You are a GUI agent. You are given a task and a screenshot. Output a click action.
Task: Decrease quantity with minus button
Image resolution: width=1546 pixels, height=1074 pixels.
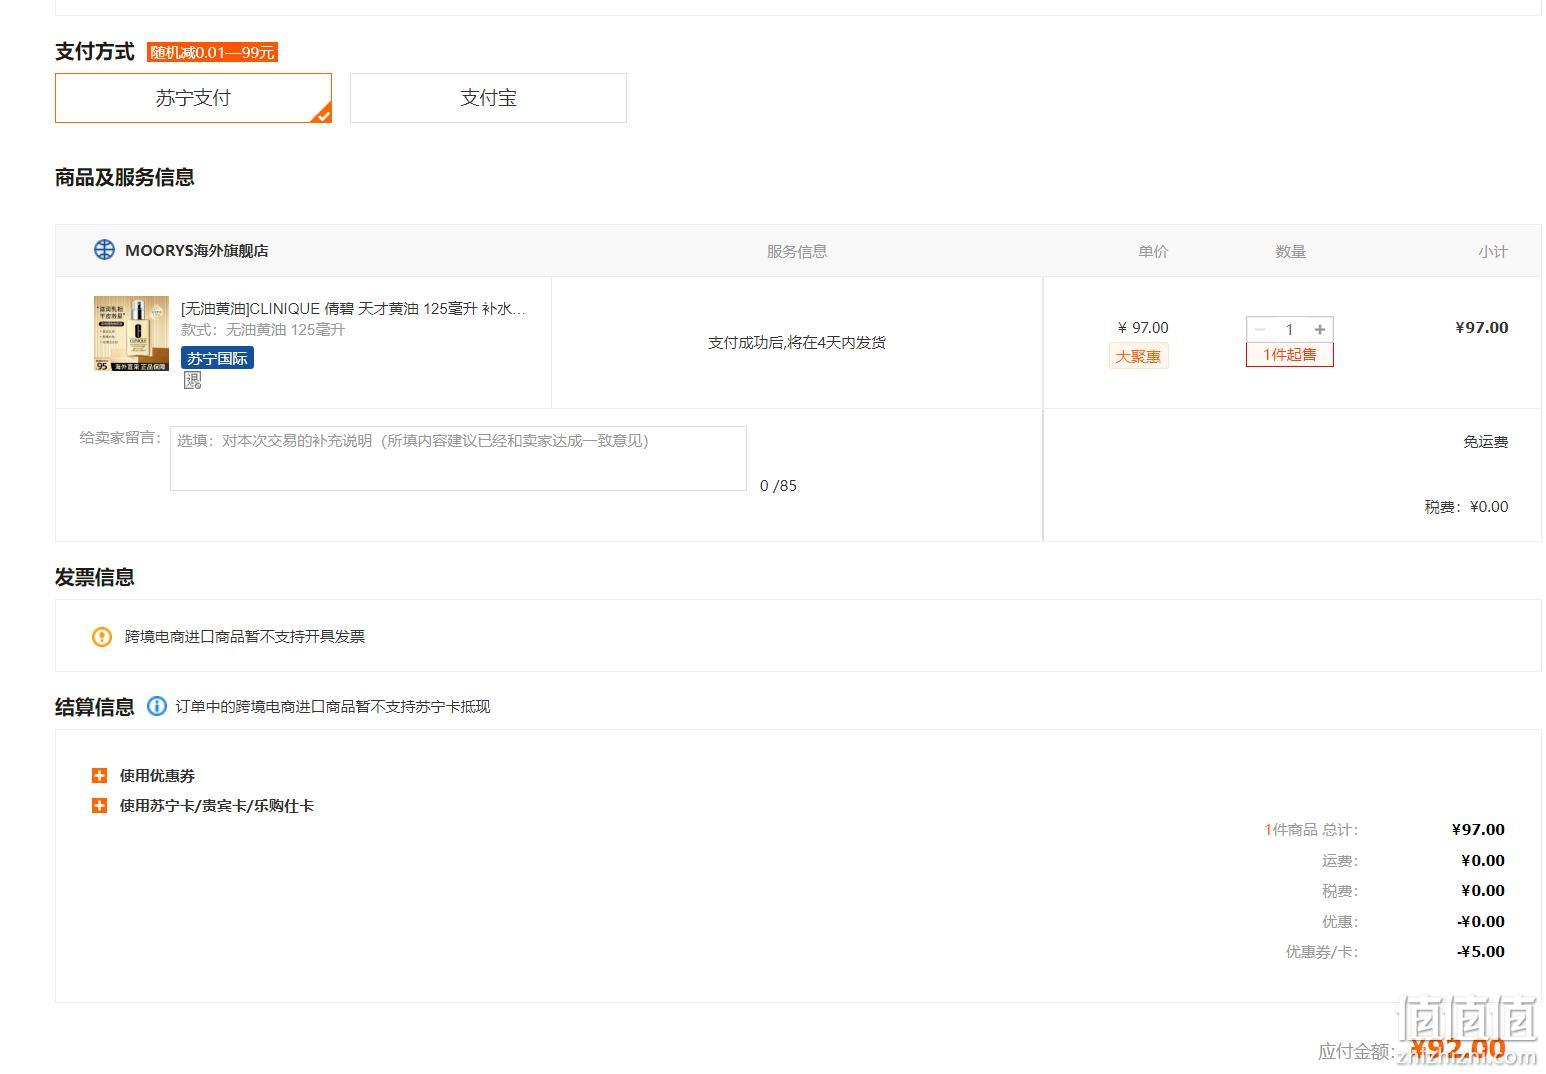(x=1260, y=329)
